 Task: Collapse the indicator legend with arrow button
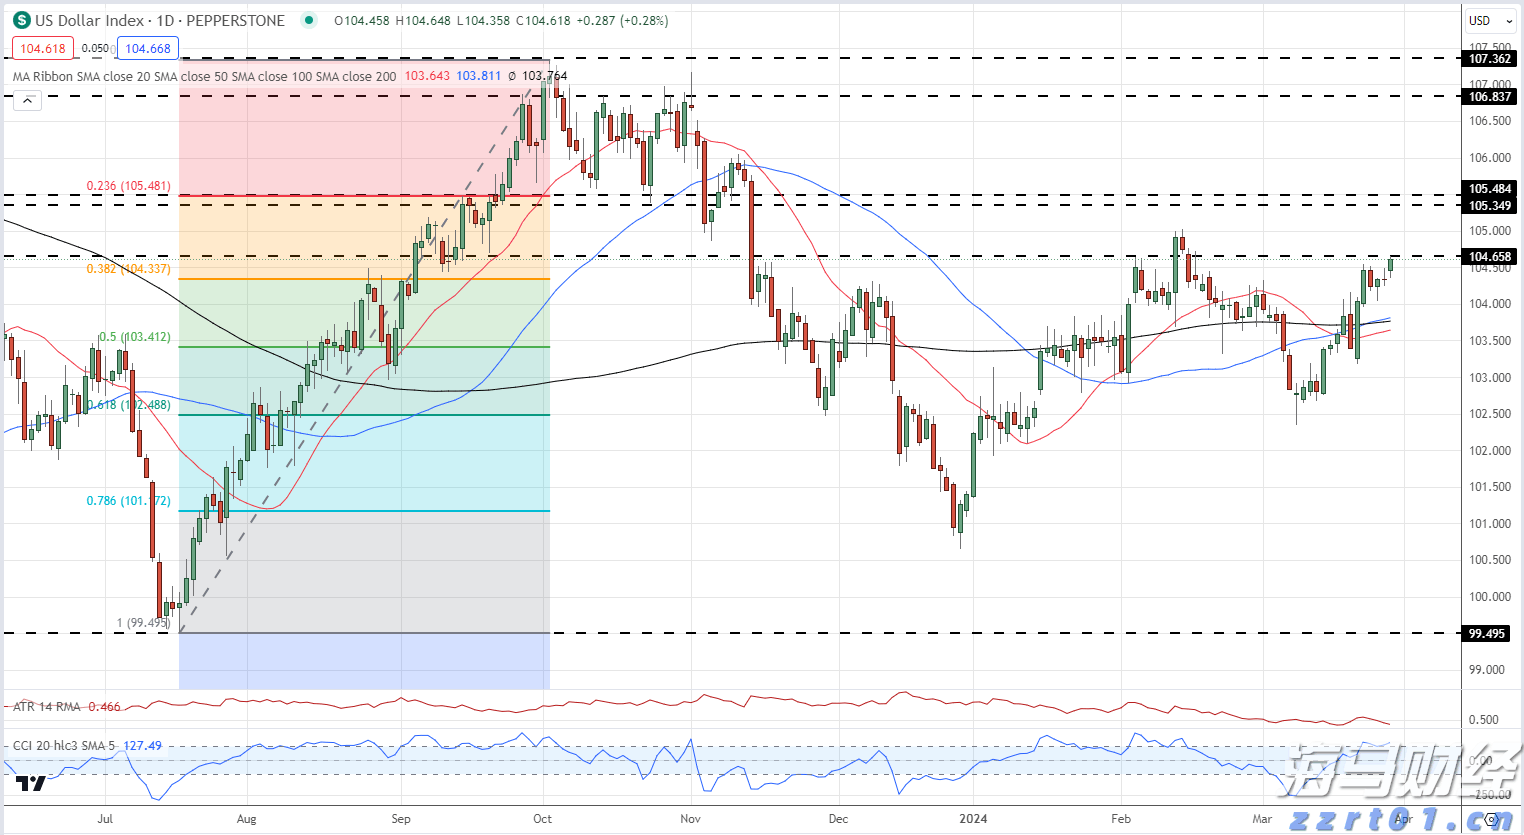(x=27, y=100)
